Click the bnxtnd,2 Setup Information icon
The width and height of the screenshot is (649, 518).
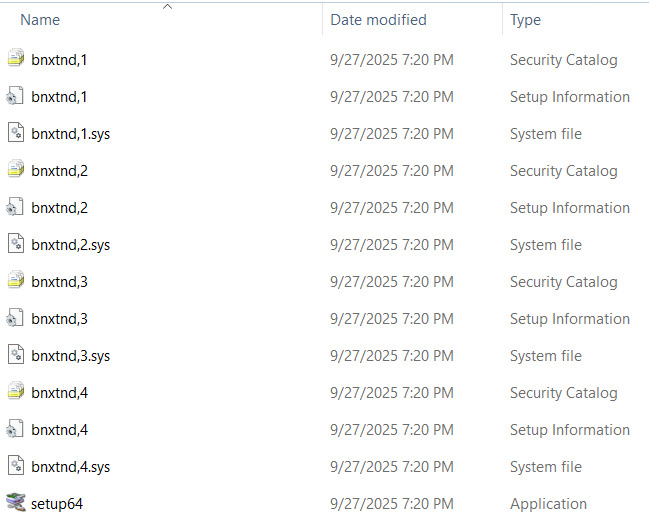(15, 208)
